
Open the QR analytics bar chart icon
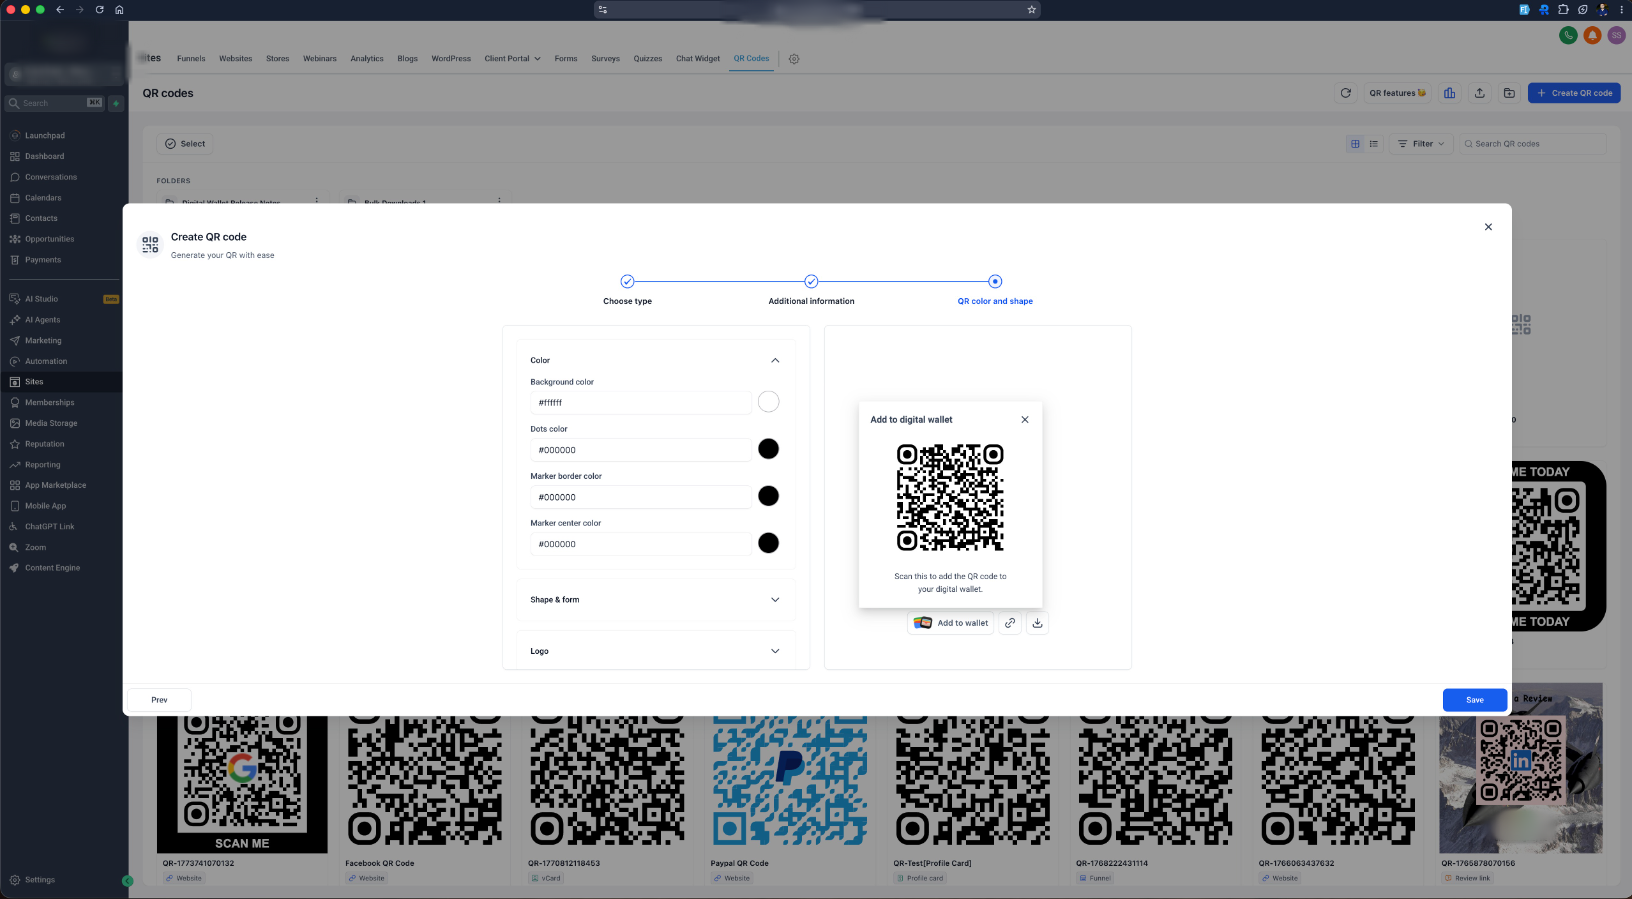[1450, 93]
